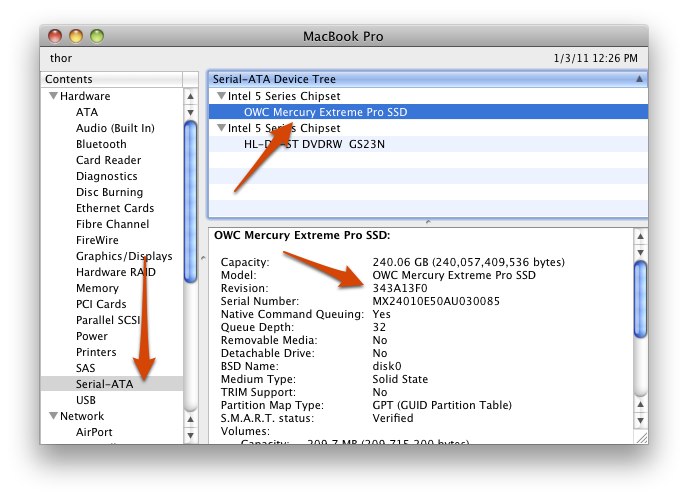This screenshot has width=688, height=499.
Task: Click sidebar scrollbar bottom up arrow
Action: [x=190, y=419]
